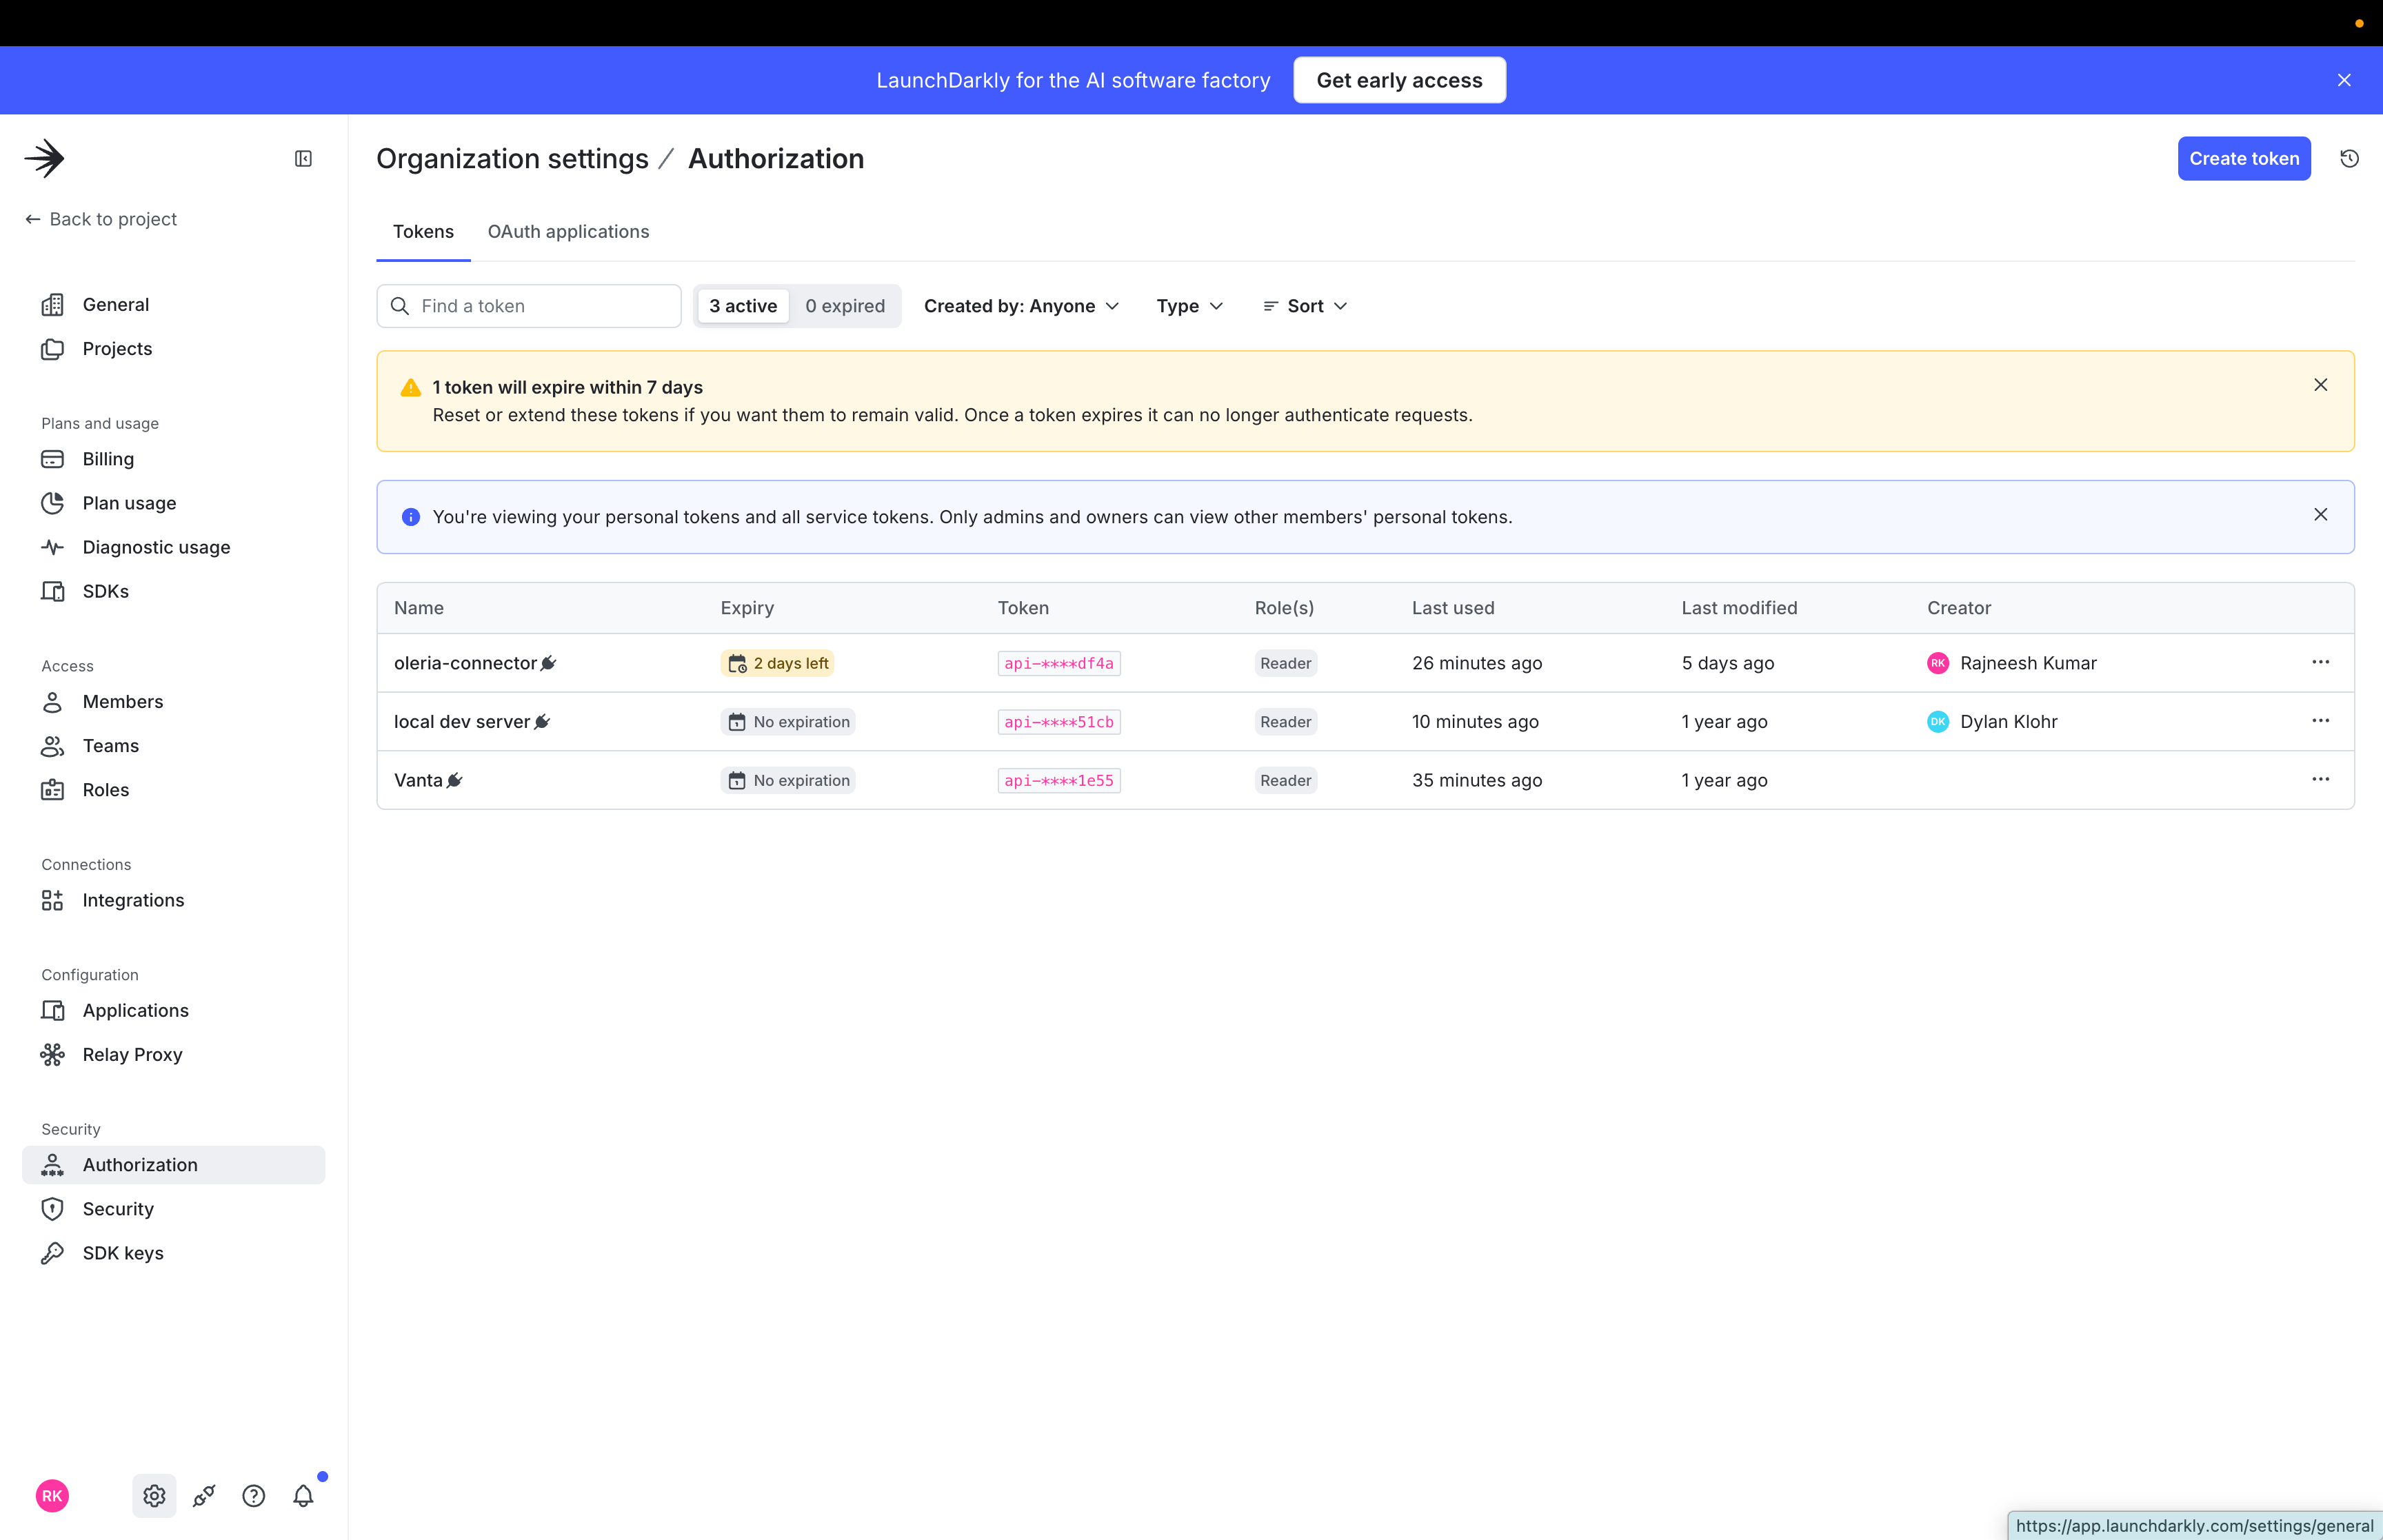Click the search magnifier icon

click(x=400, y=306)
